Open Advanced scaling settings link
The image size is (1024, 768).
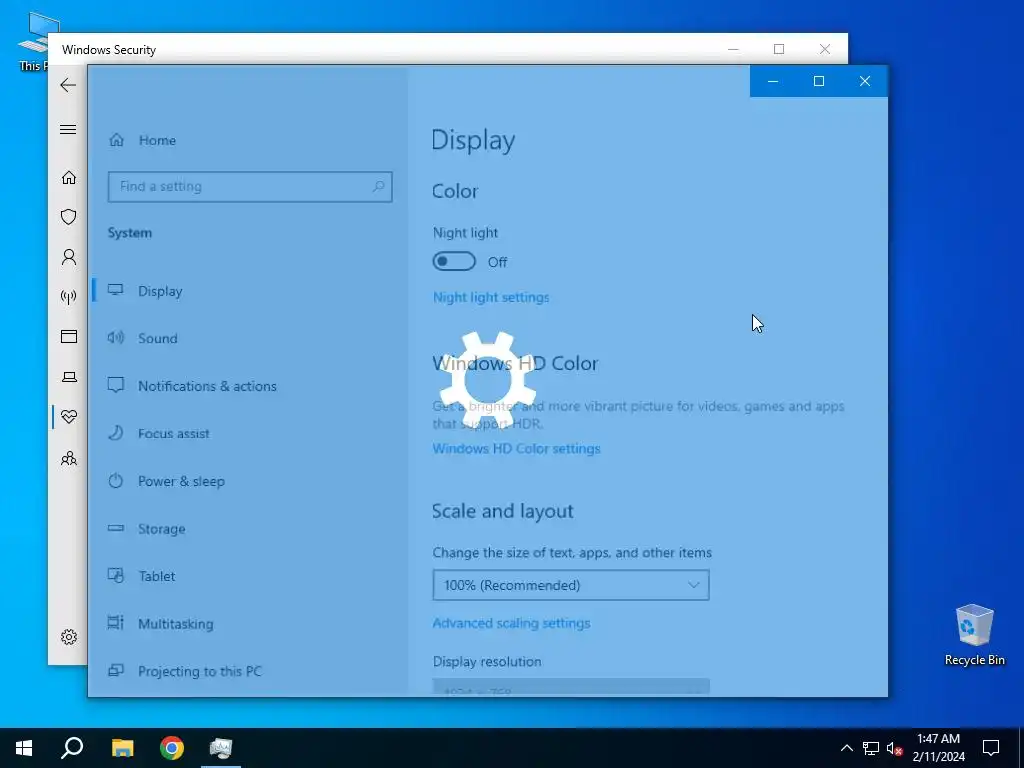511,623
